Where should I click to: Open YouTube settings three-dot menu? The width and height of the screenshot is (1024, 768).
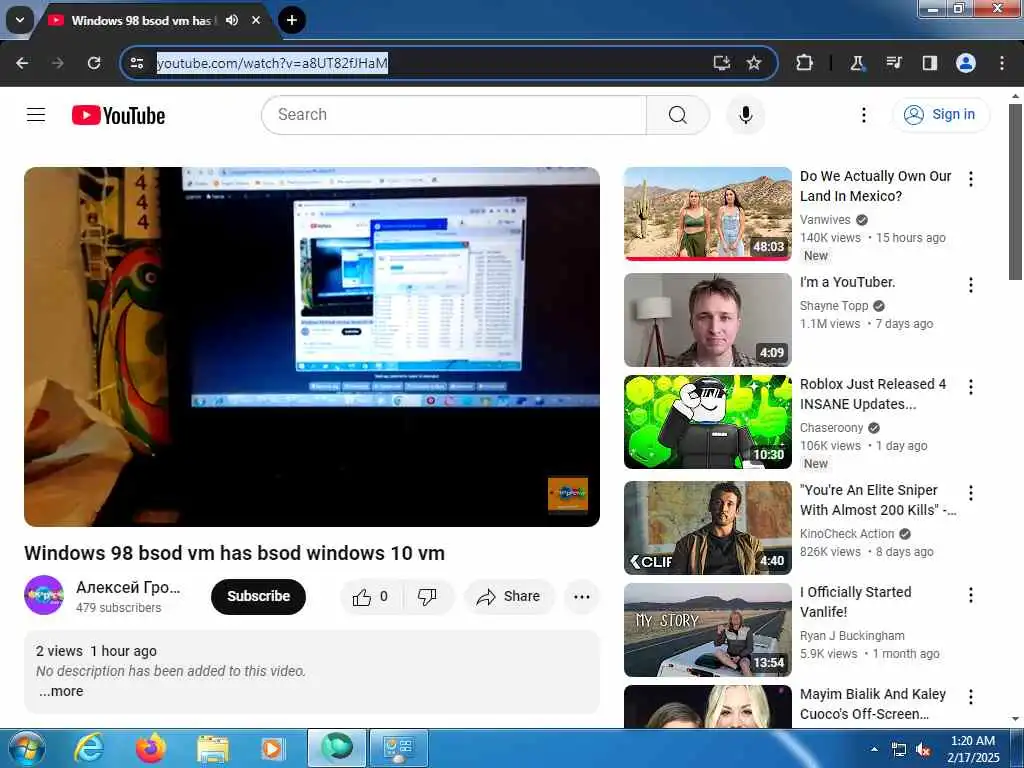pyautogui.click(x=863, y=115)
